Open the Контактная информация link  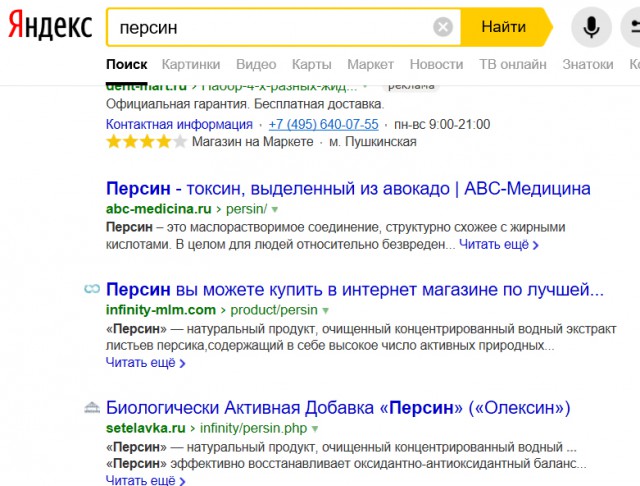pyautogui.click(x=179, y=124)
